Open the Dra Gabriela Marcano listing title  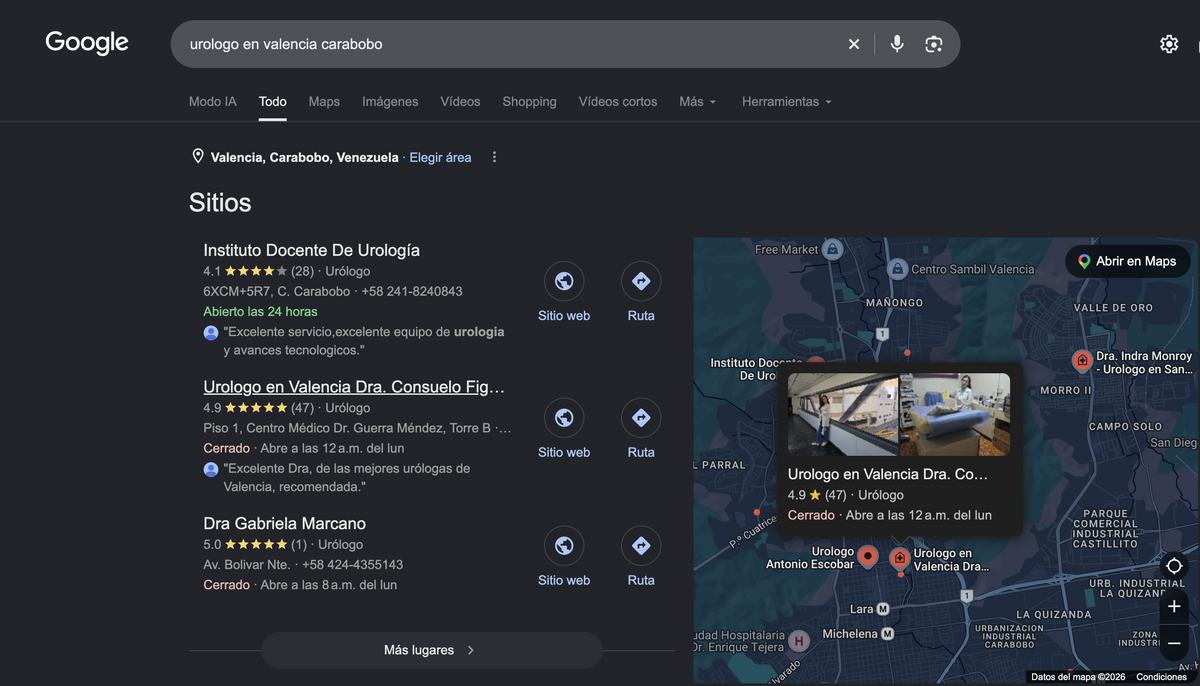coord(284,524)
